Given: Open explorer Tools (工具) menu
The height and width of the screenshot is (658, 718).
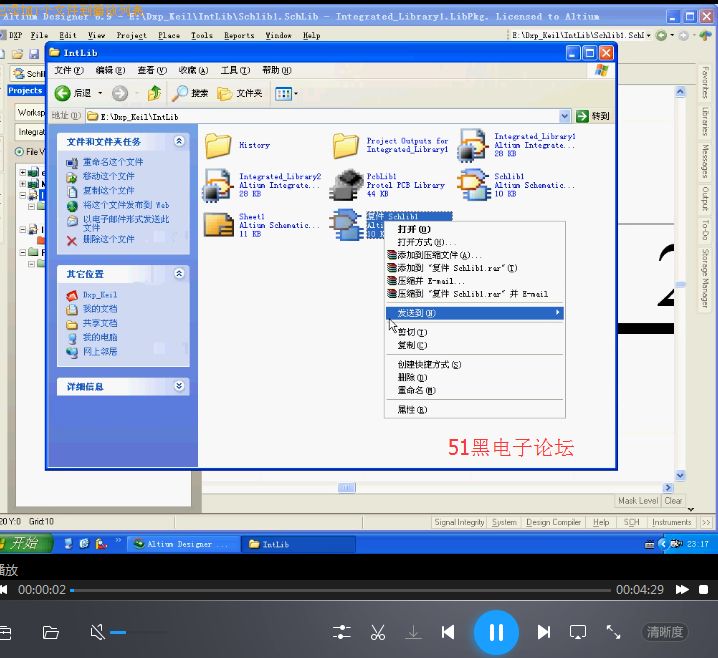Looking at the screenshot, I should 235,70.
